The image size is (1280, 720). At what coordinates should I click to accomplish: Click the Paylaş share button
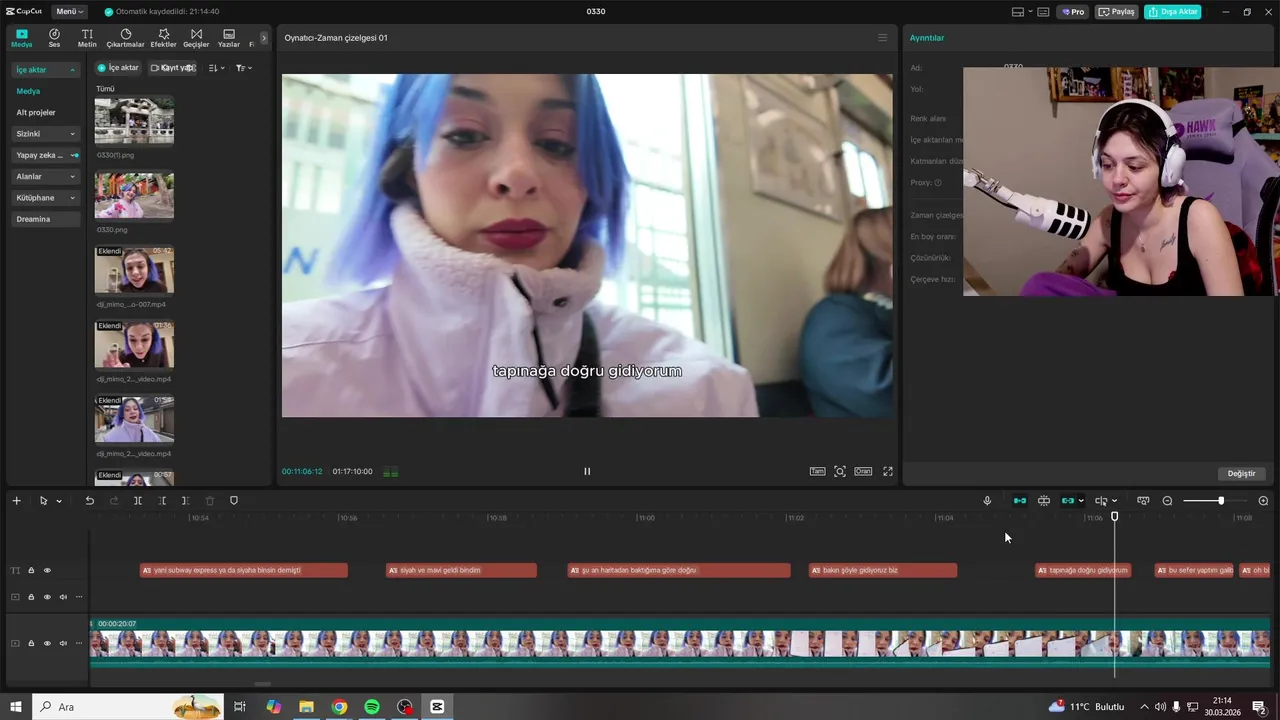click(x=1117, y=12)
